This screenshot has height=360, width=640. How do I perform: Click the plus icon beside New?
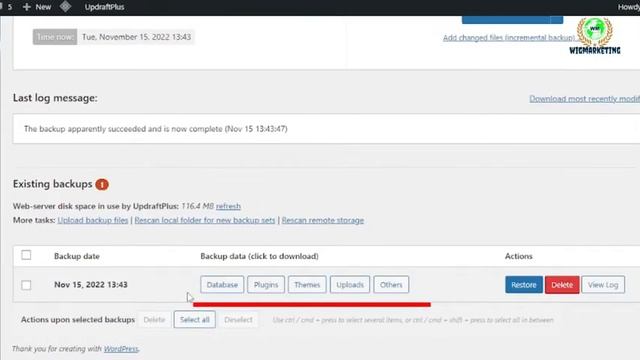click(27, 7)
